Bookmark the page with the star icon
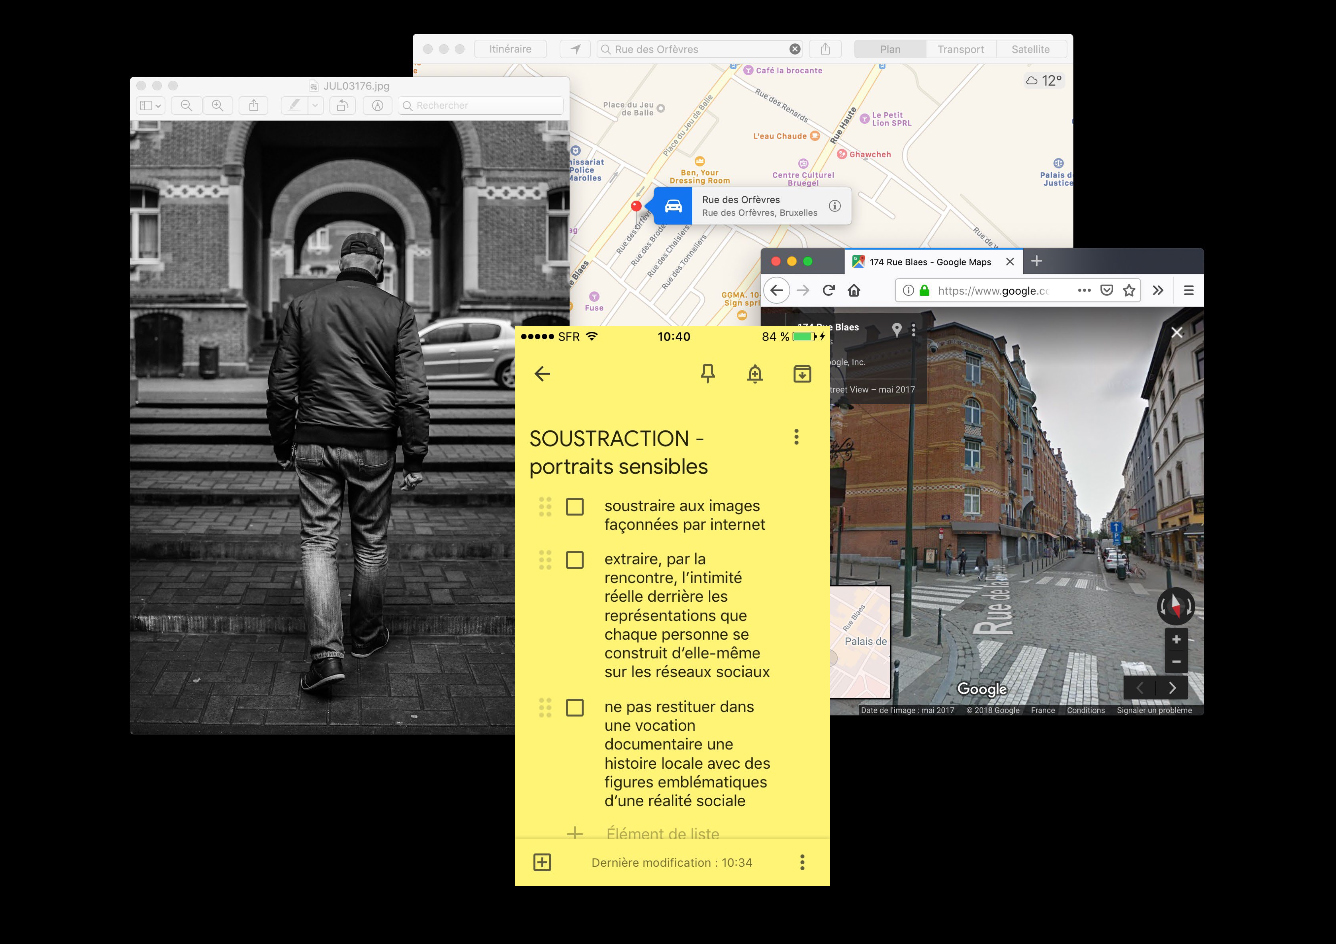Screen dimensions: 1336x944 pyautogui.click(x=1129, y=290)
